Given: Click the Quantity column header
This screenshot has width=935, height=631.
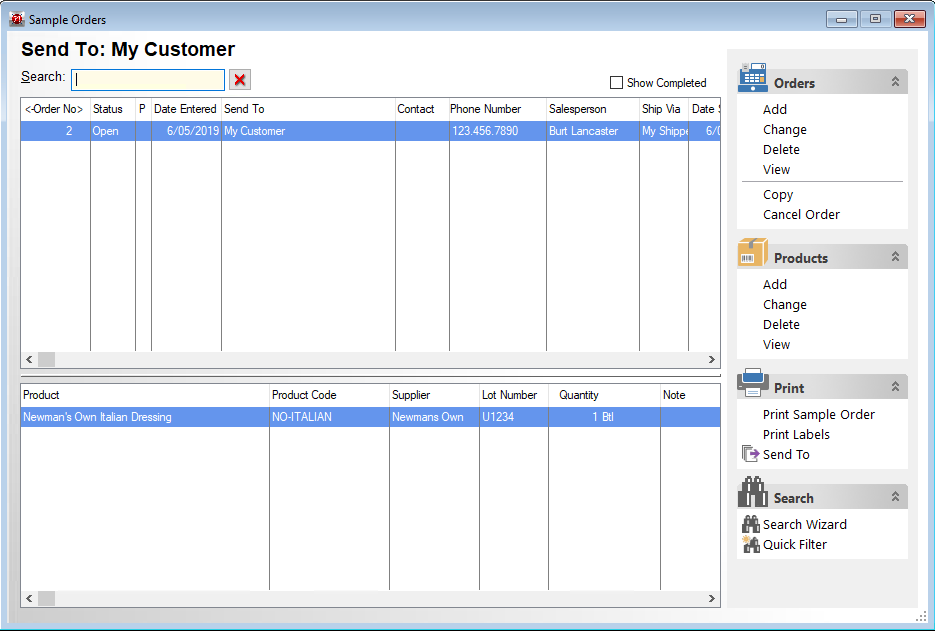Looking at the screenshot, I should tap(604, 395).
